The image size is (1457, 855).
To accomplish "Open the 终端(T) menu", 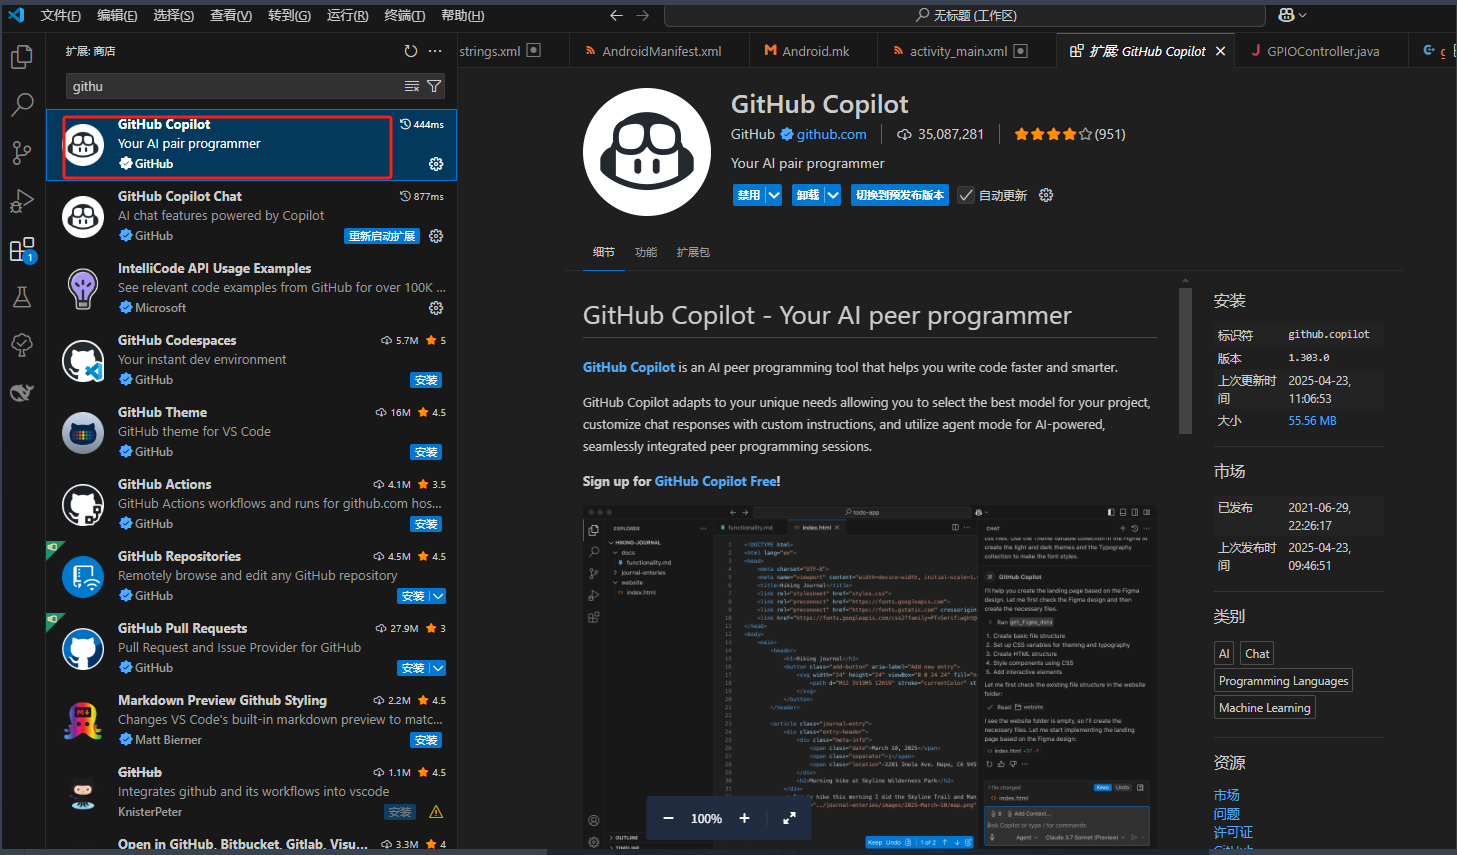I will 405,15.
